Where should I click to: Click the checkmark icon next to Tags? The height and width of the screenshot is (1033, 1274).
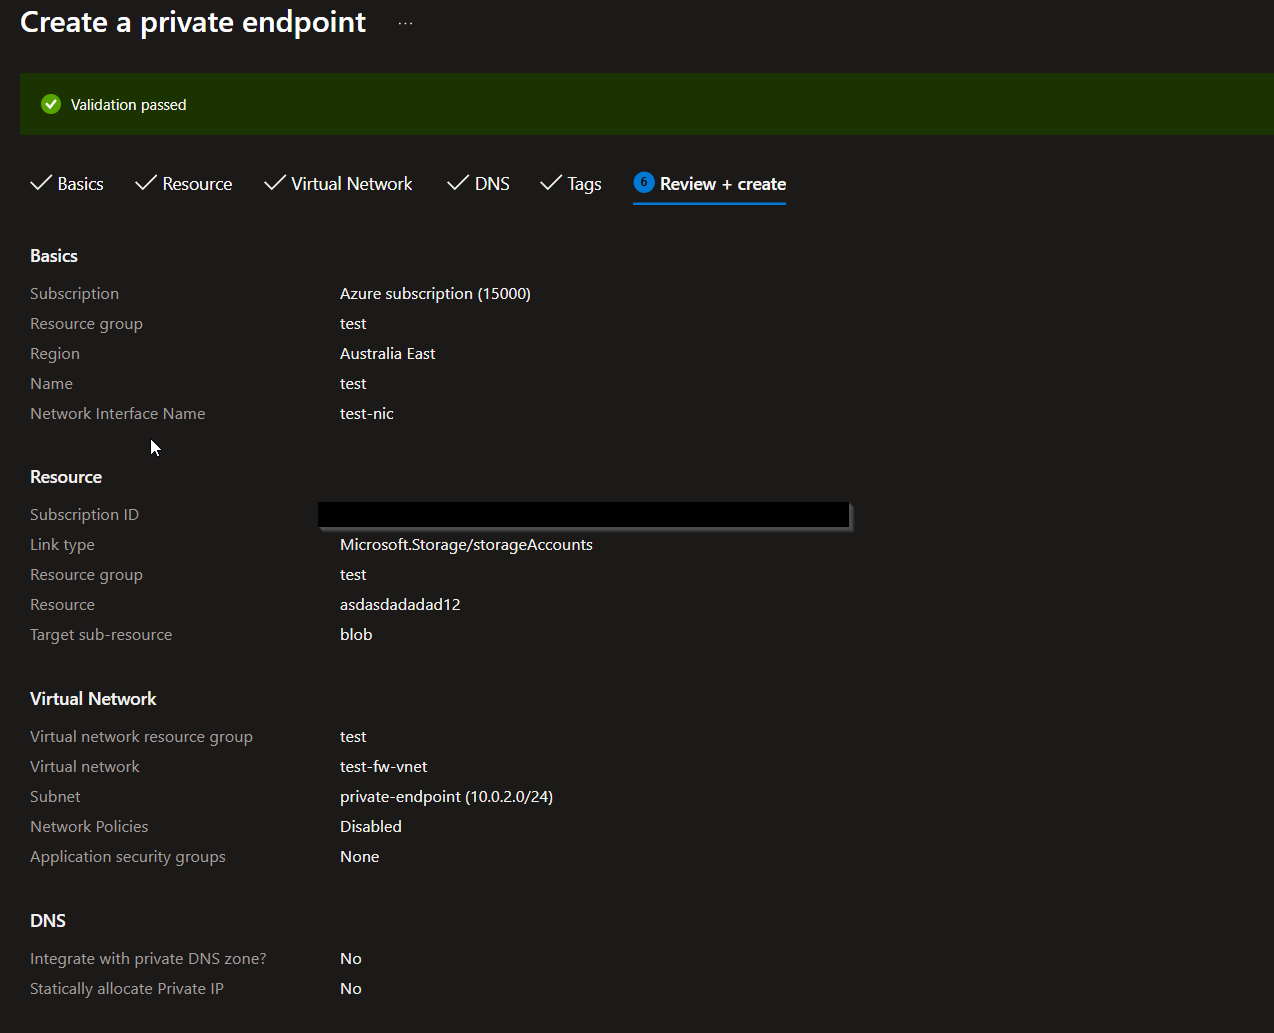point(550,183)
